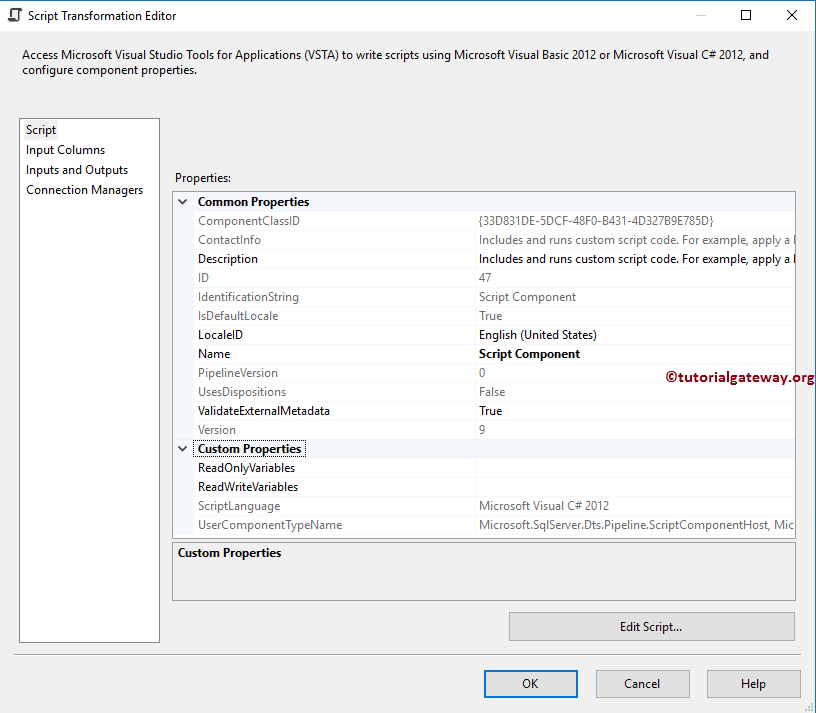816x713 pixels.
Task: Click the ReadOnlyVariables value field
Action: (600, 467)
